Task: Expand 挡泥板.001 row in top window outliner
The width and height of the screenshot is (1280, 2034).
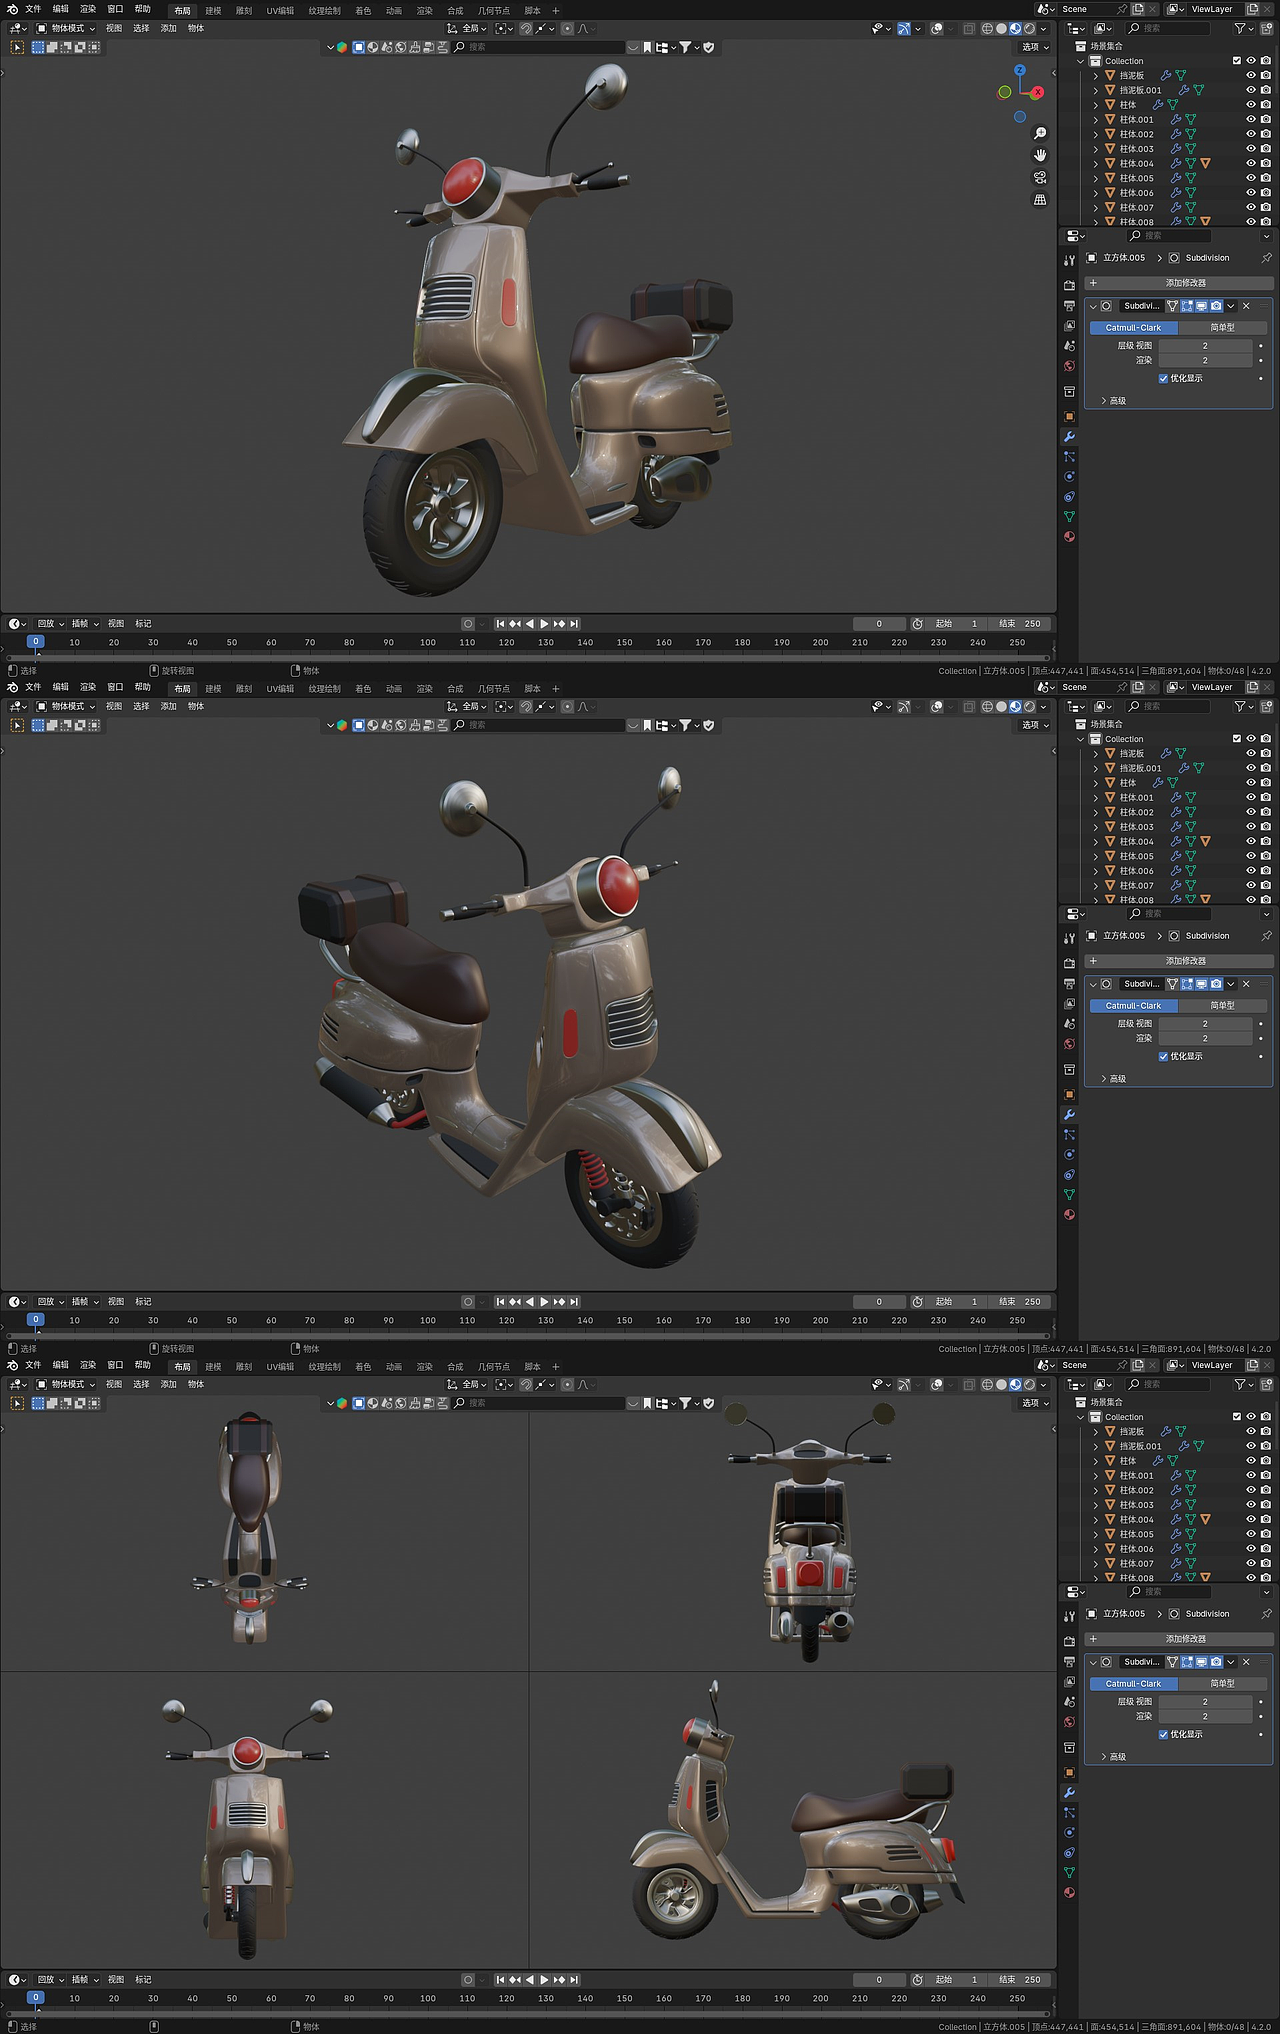Action: 1095,90
